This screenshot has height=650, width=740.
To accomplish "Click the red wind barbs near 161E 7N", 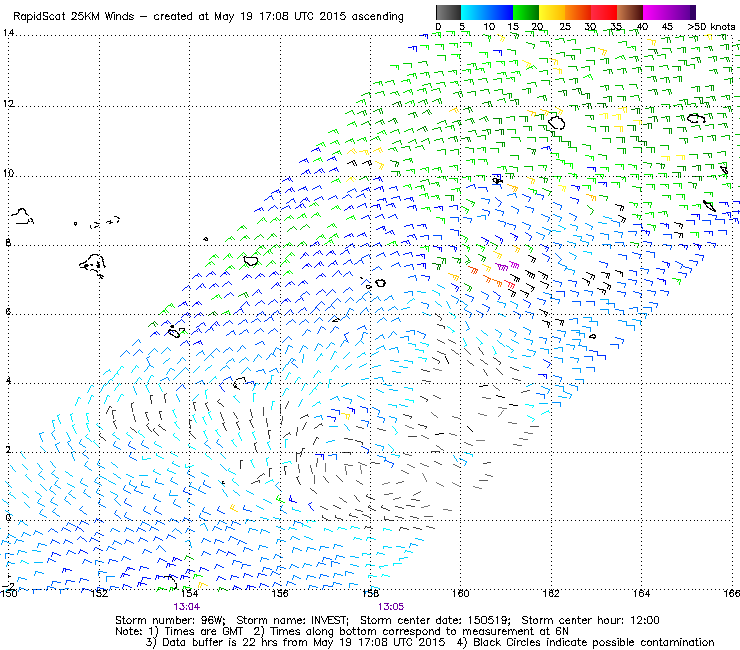I will (x=509, y=284).
